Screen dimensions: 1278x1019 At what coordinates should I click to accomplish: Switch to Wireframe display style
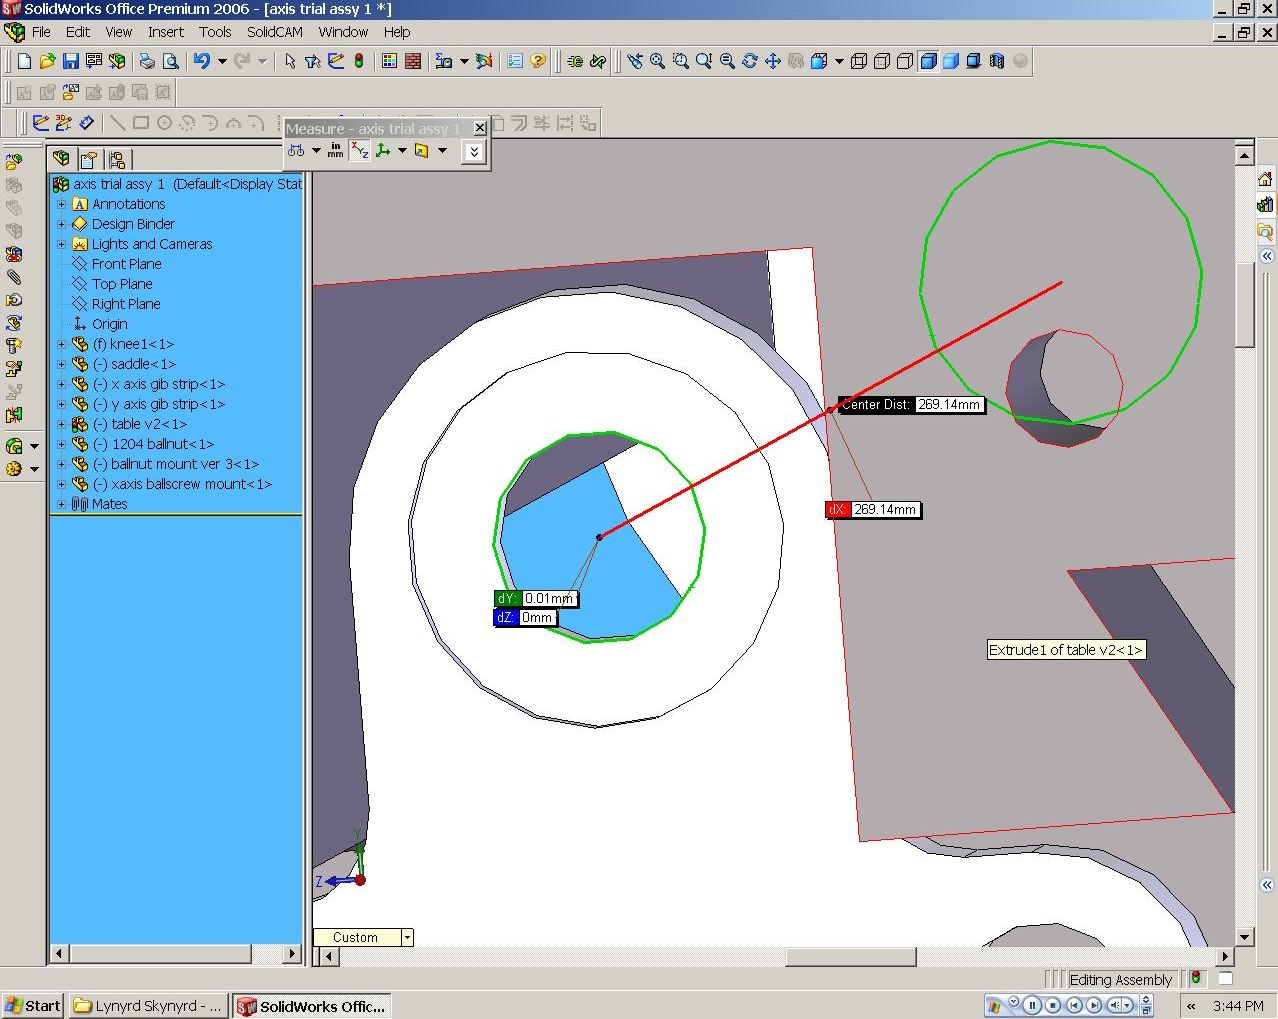pyautogui.click(x=859, y=62)
